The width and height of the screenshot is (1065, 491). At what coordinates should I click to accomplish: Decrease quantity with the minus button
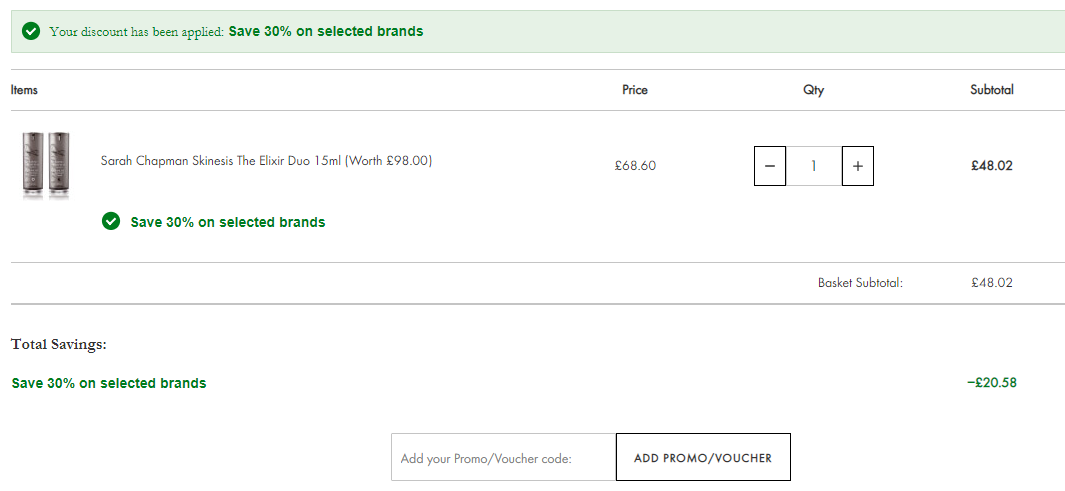770,166
